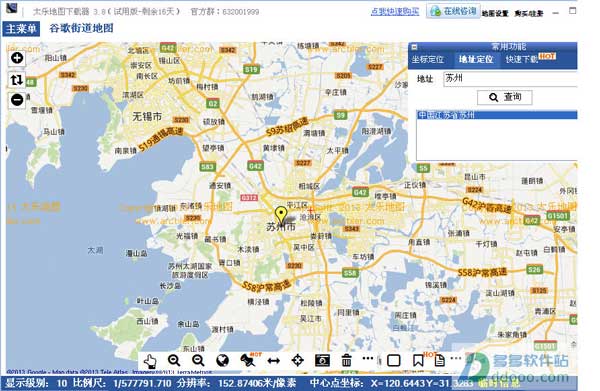Viewport: 600px width, 391px height.
Task: Switch to the 地址定位 tab
Action: pyautogui.click(x=476, y=60)
